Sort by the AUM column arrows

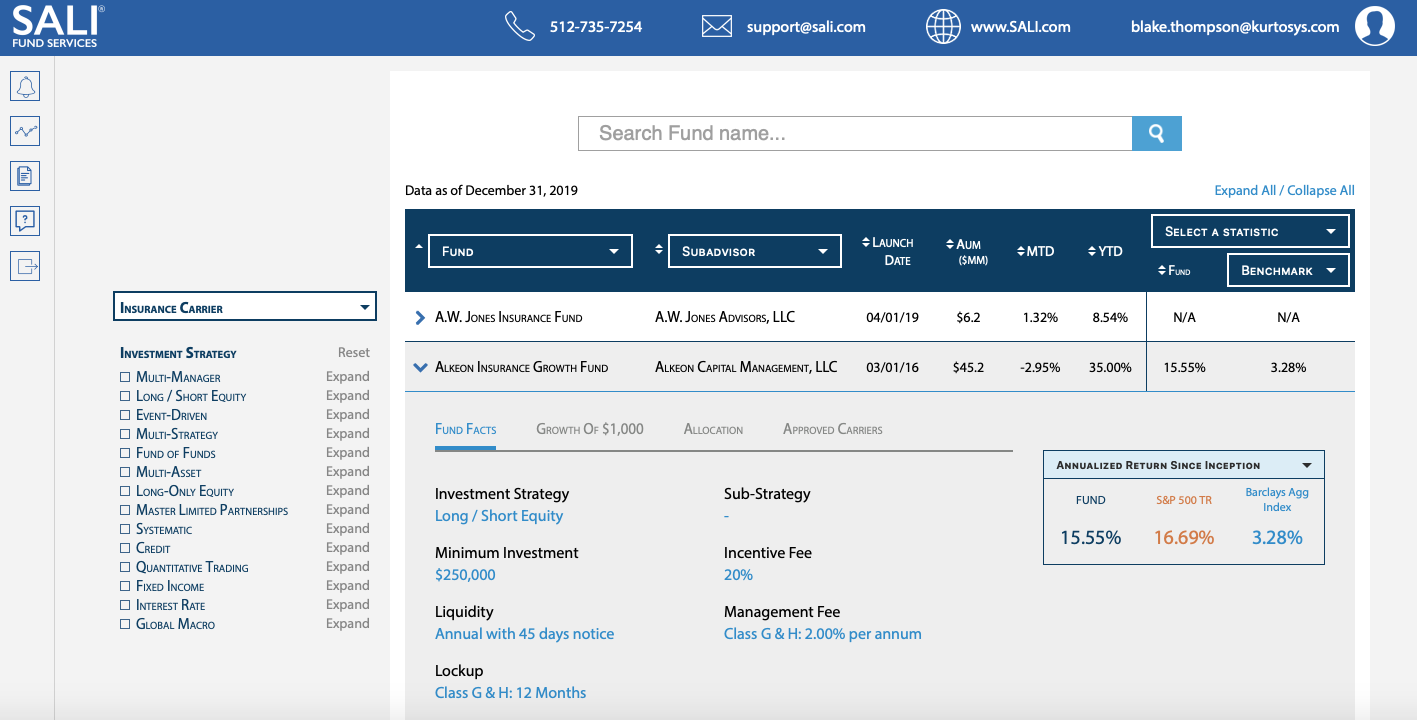pyautogui.click(x=948, y=243)
